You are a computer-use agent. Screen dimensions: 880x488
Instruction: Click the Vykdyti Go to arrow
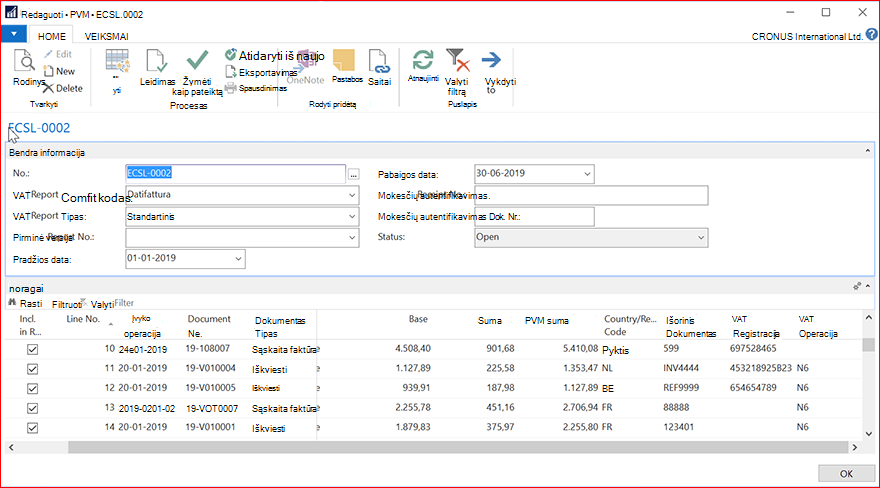click(492, 59)
